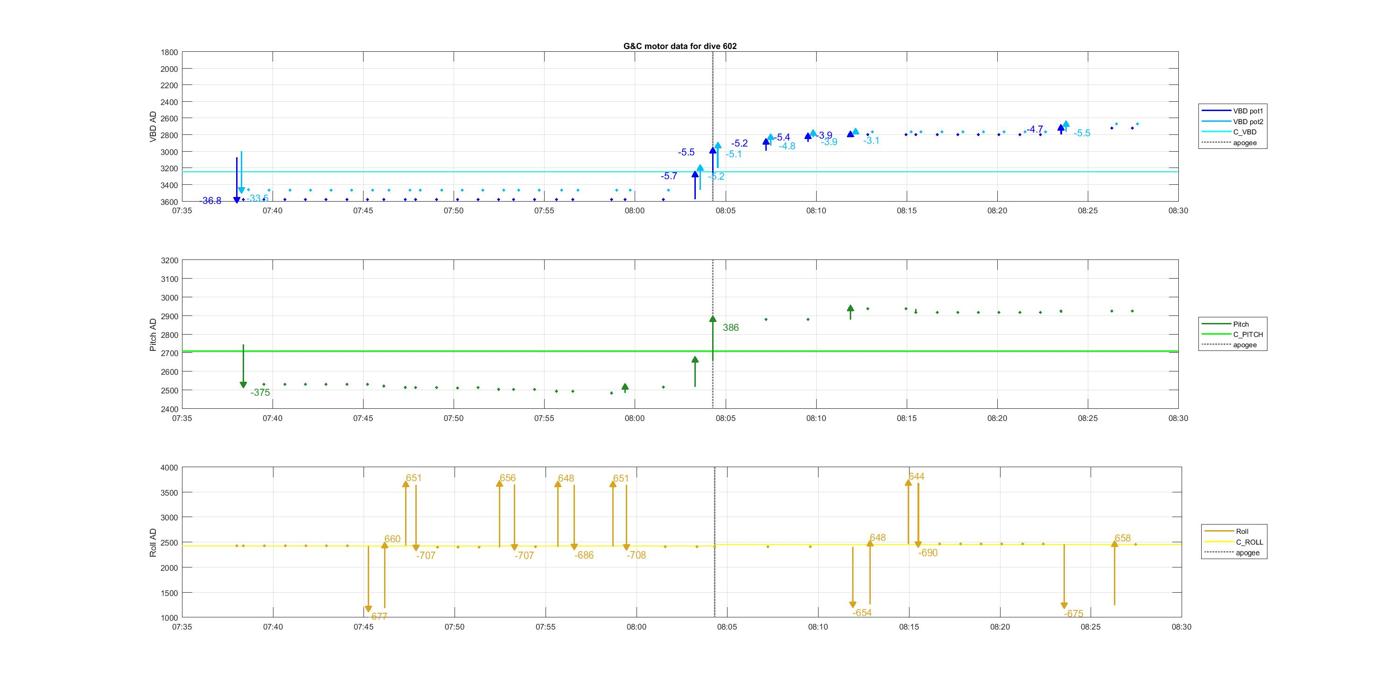Click the "-690" roll data label

click(x=928, y=553)
